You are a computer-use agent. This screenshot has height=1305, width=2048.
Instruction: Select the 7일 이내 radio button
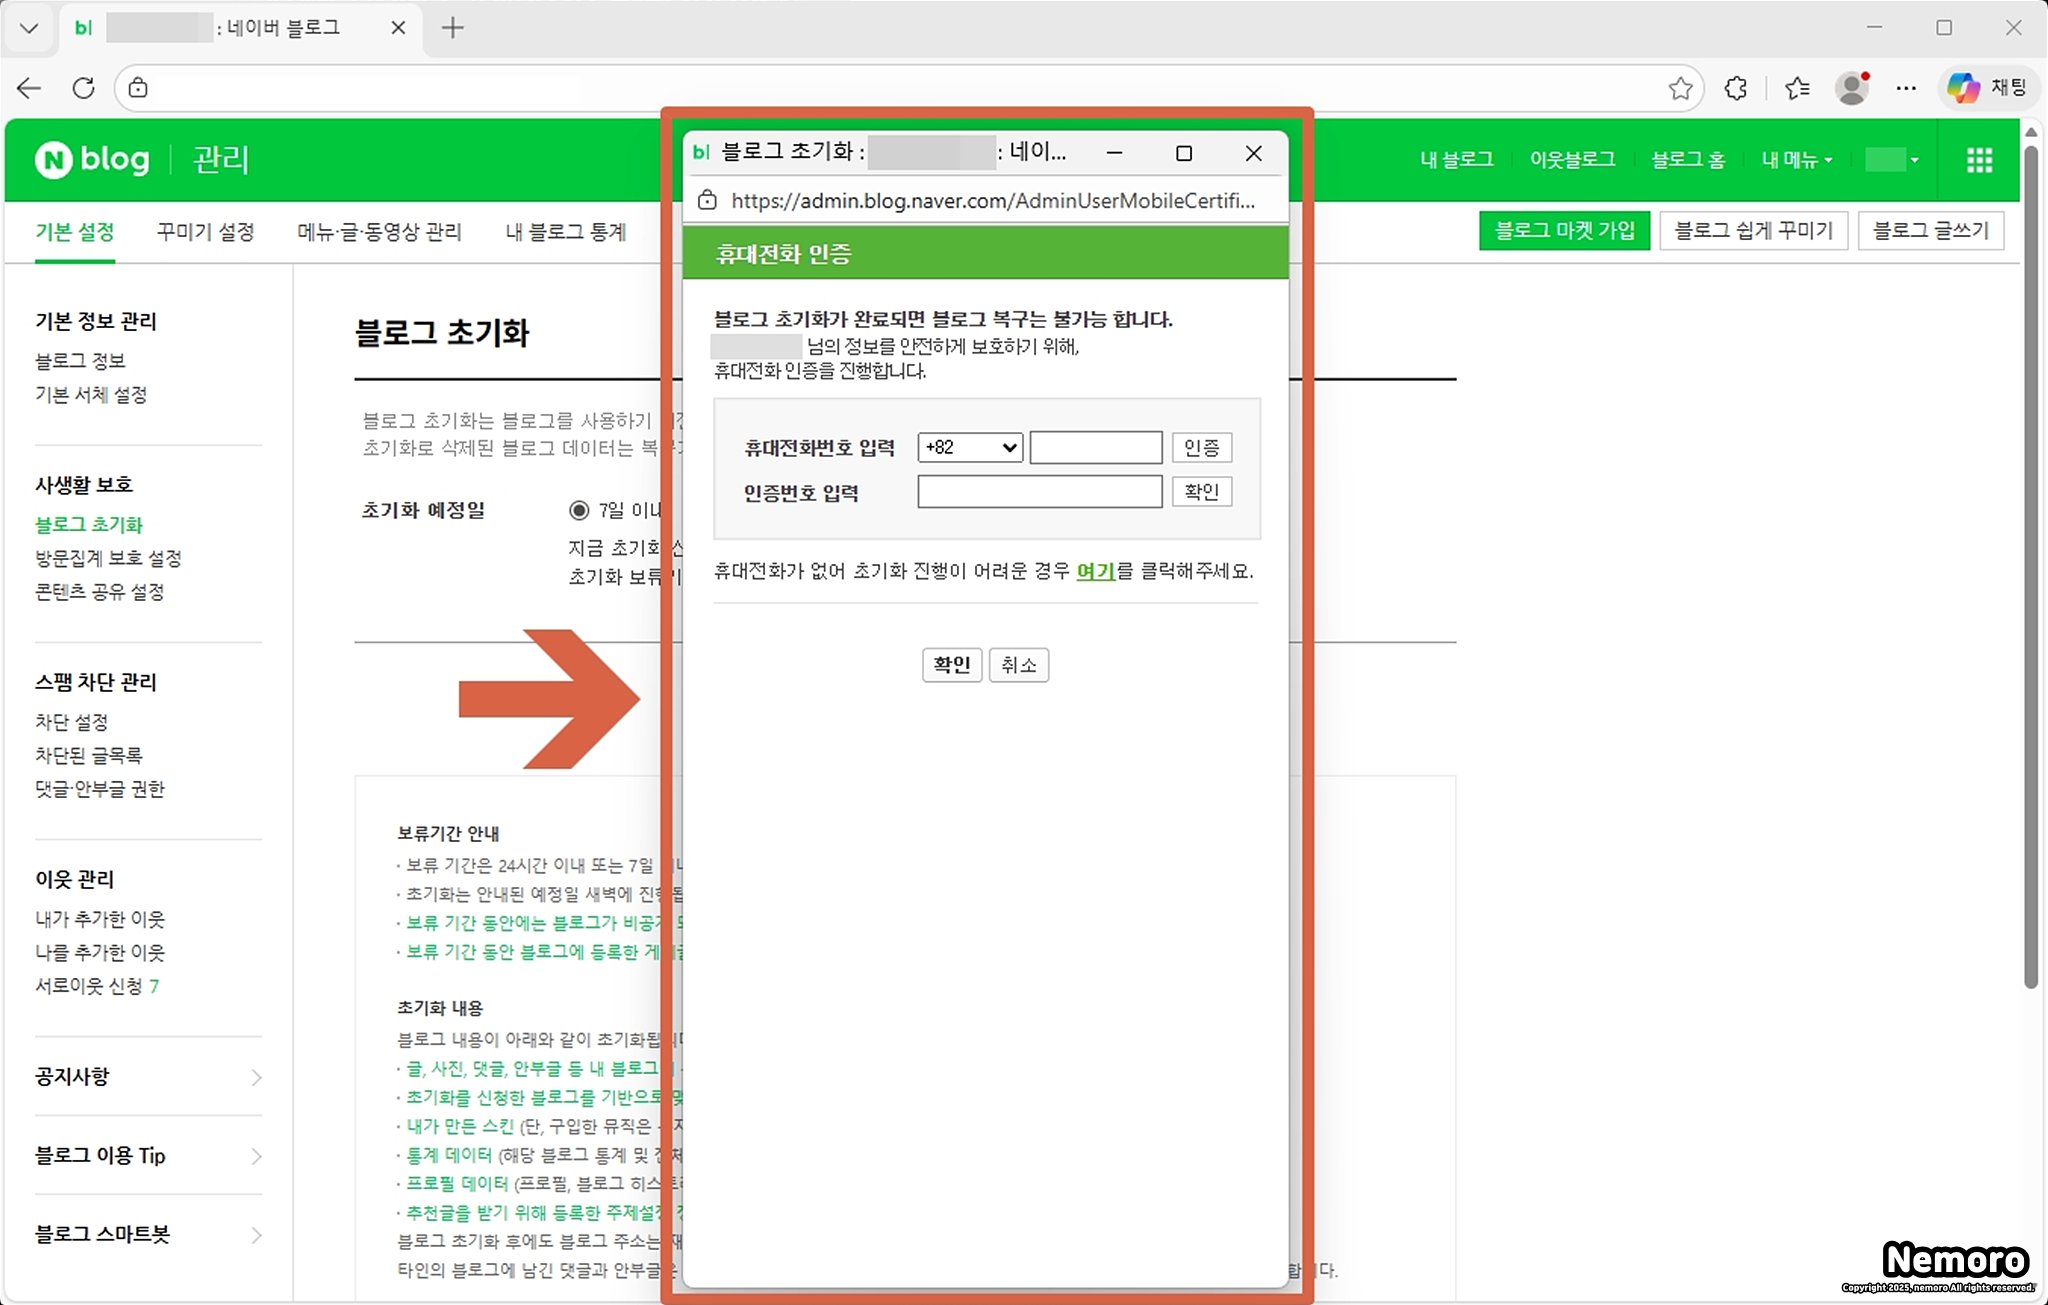pyautogui.click(x=579, y=510)
